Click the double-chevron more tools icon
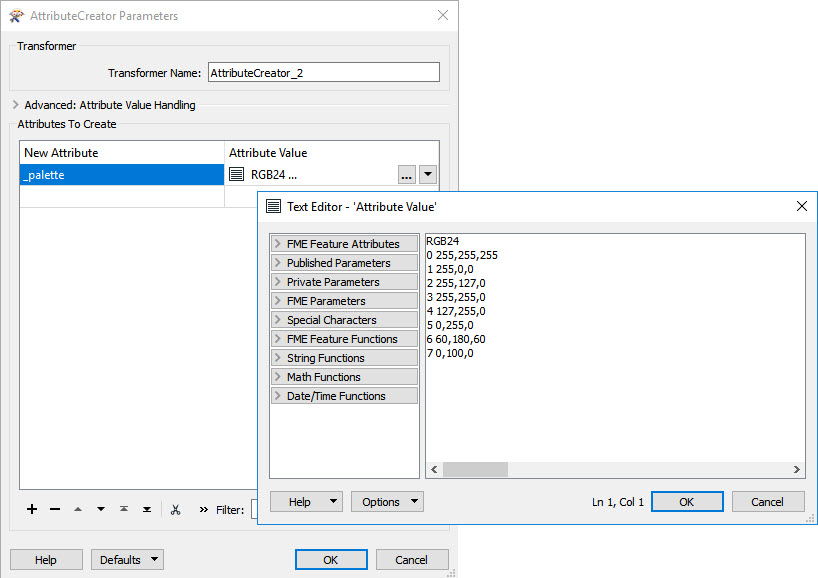This screenshot has height=578, width=818. (203, 510)
